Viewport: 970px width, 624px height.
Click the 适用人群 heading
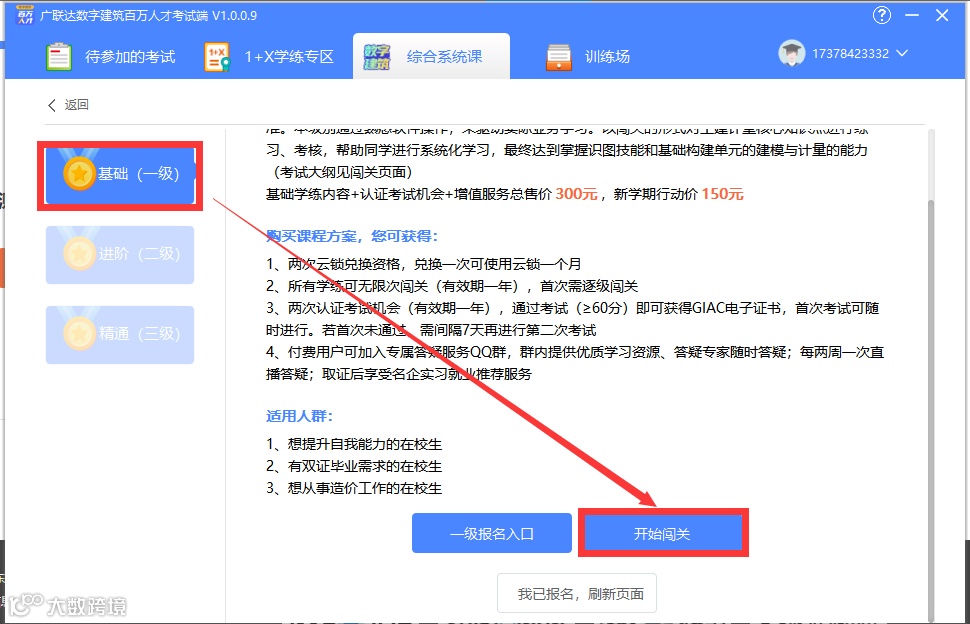[x=299, y=416]
